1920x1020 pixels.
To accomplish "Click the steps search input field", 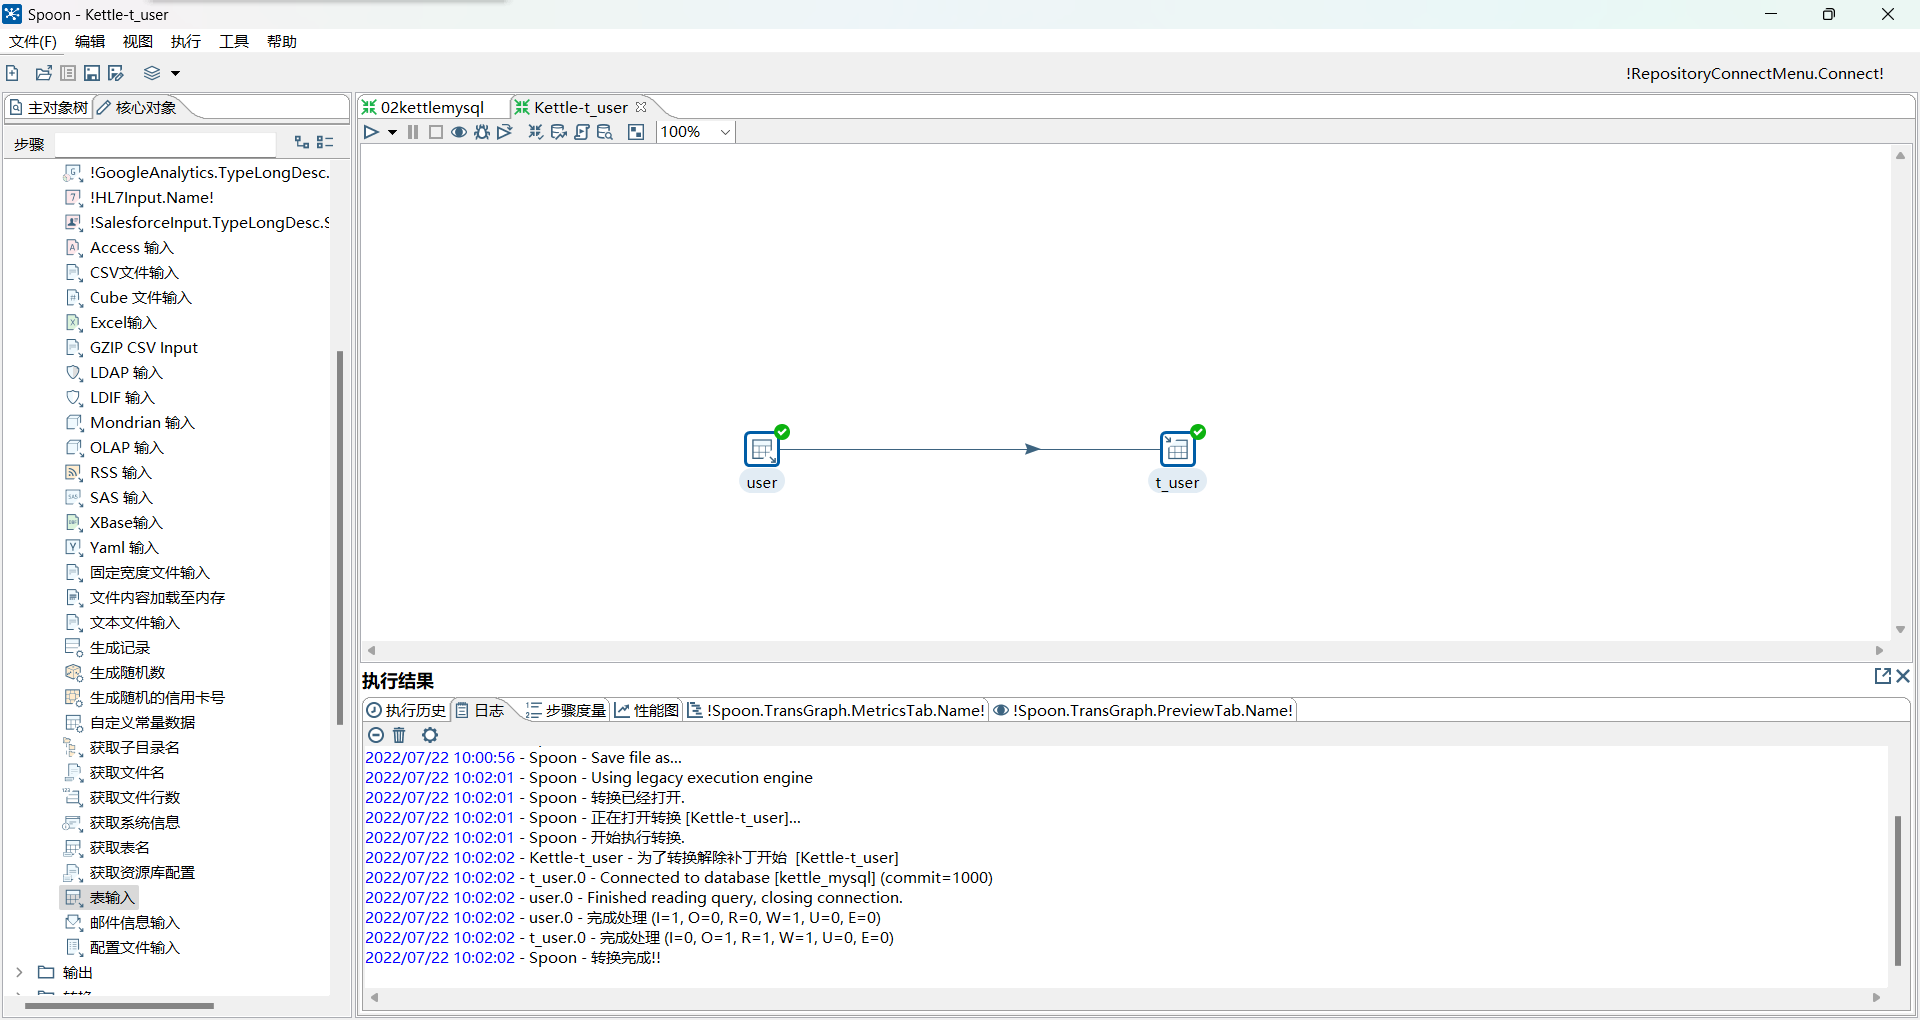I will [x=165, y=144].
